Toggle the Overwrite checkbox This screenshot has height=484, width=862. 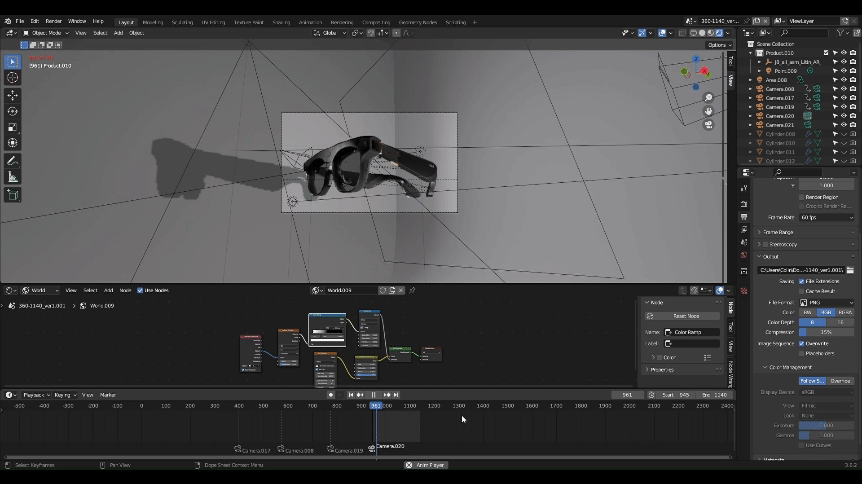(x=802, y=343)
